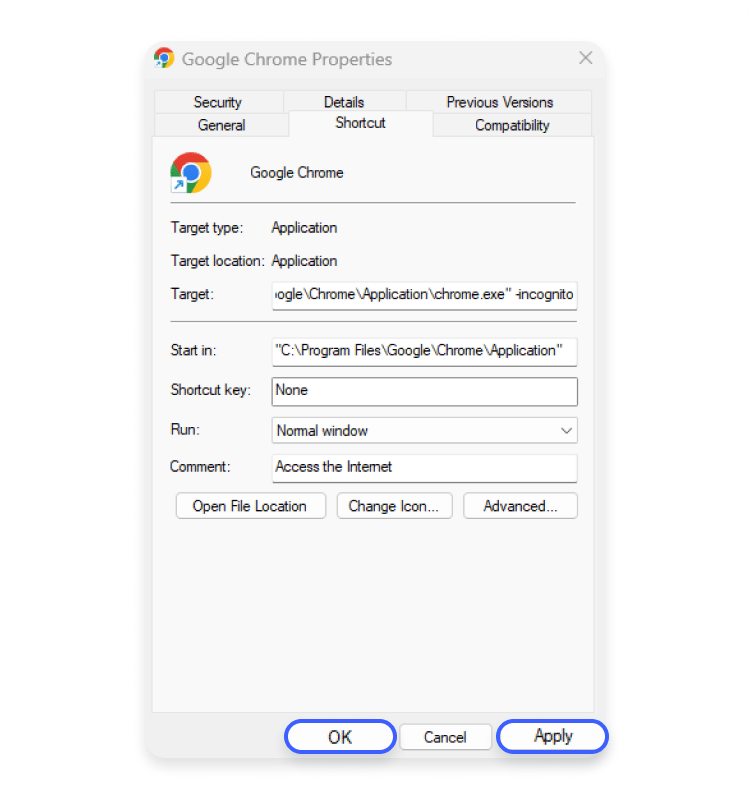Click the Open File Location button
Viewport: 750px width, 800px height.
pyautogui.click(x=251, y=506)
